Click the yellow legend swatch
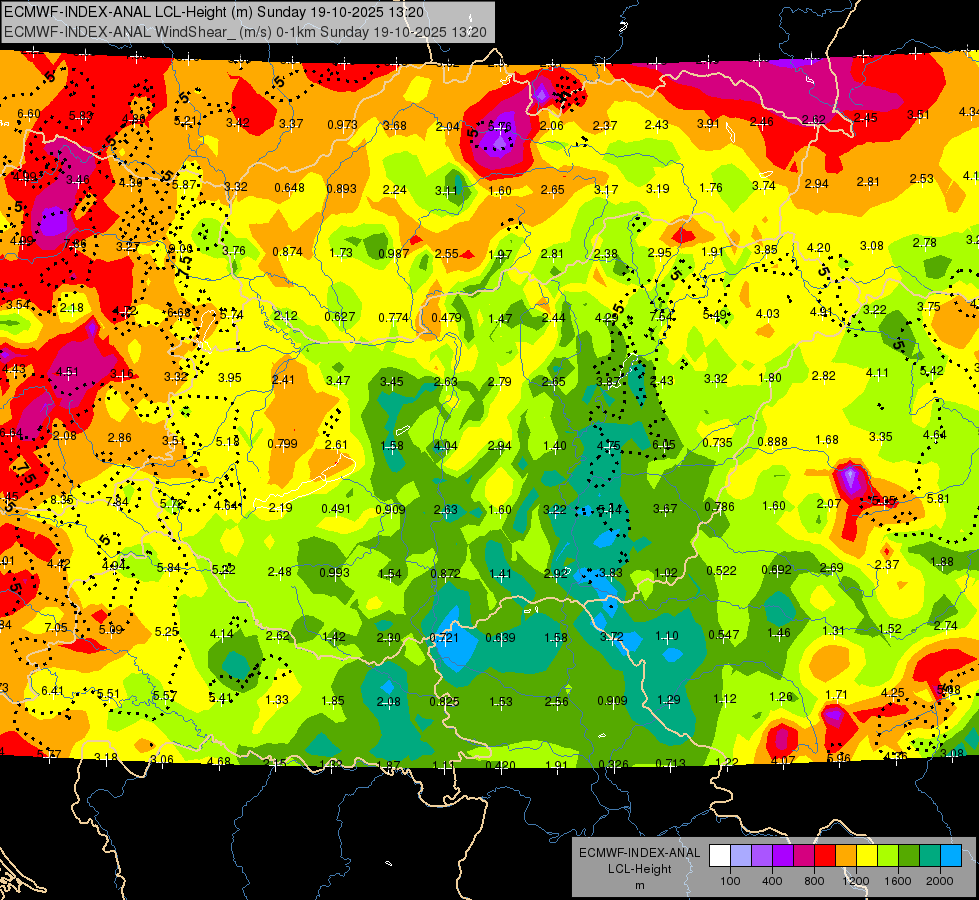The height and width of the screenshot is (900, 979). click(x=867, y=855)
